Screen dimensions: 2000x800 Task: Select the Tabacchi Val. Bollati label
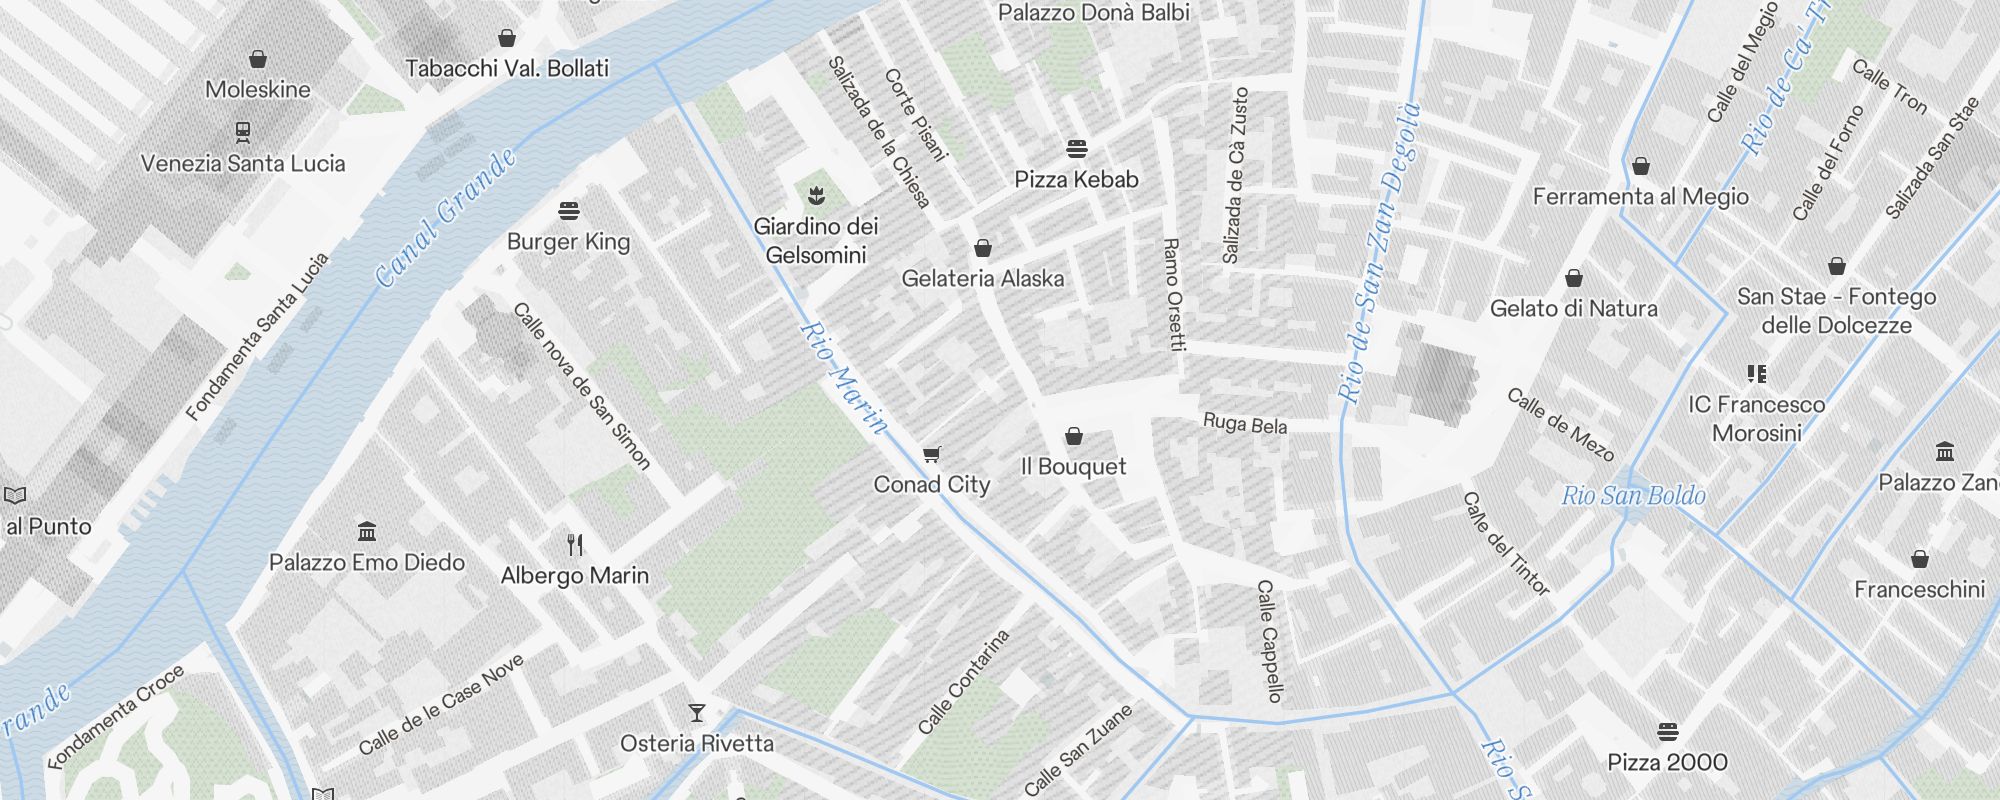click(507, 68)
